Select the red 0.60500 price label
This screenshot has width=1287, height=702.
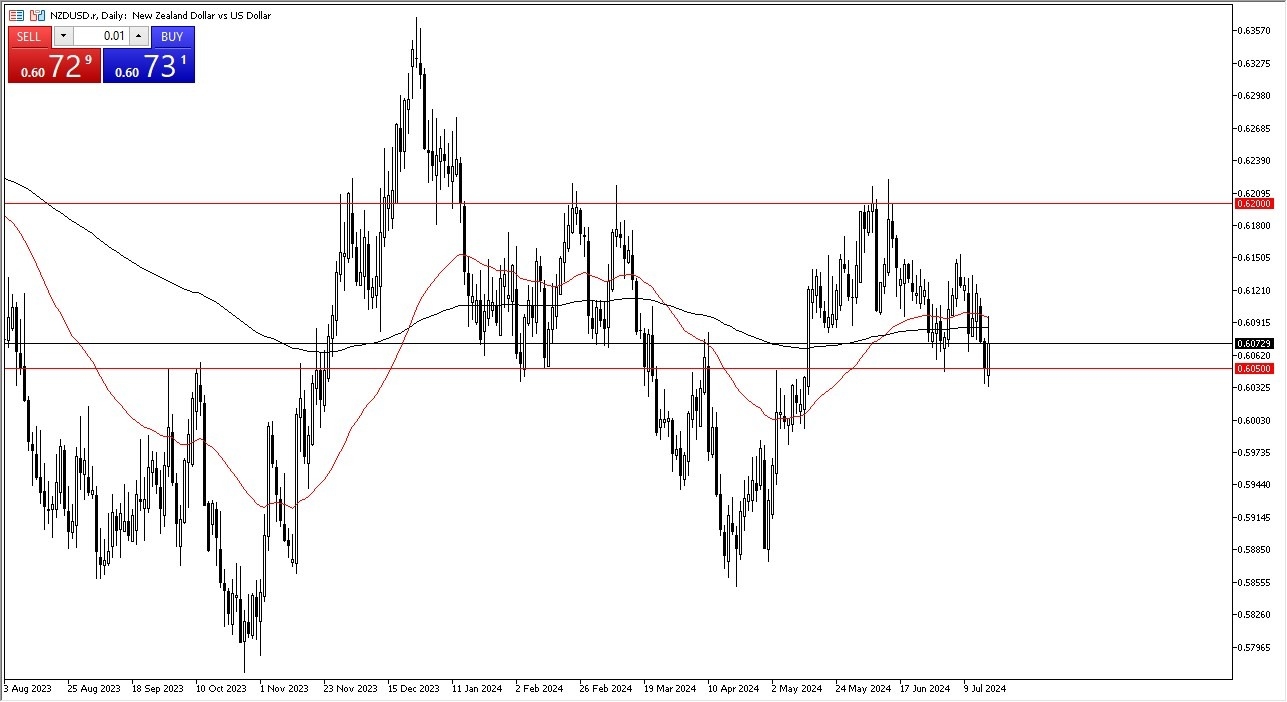coord(1253,368)
